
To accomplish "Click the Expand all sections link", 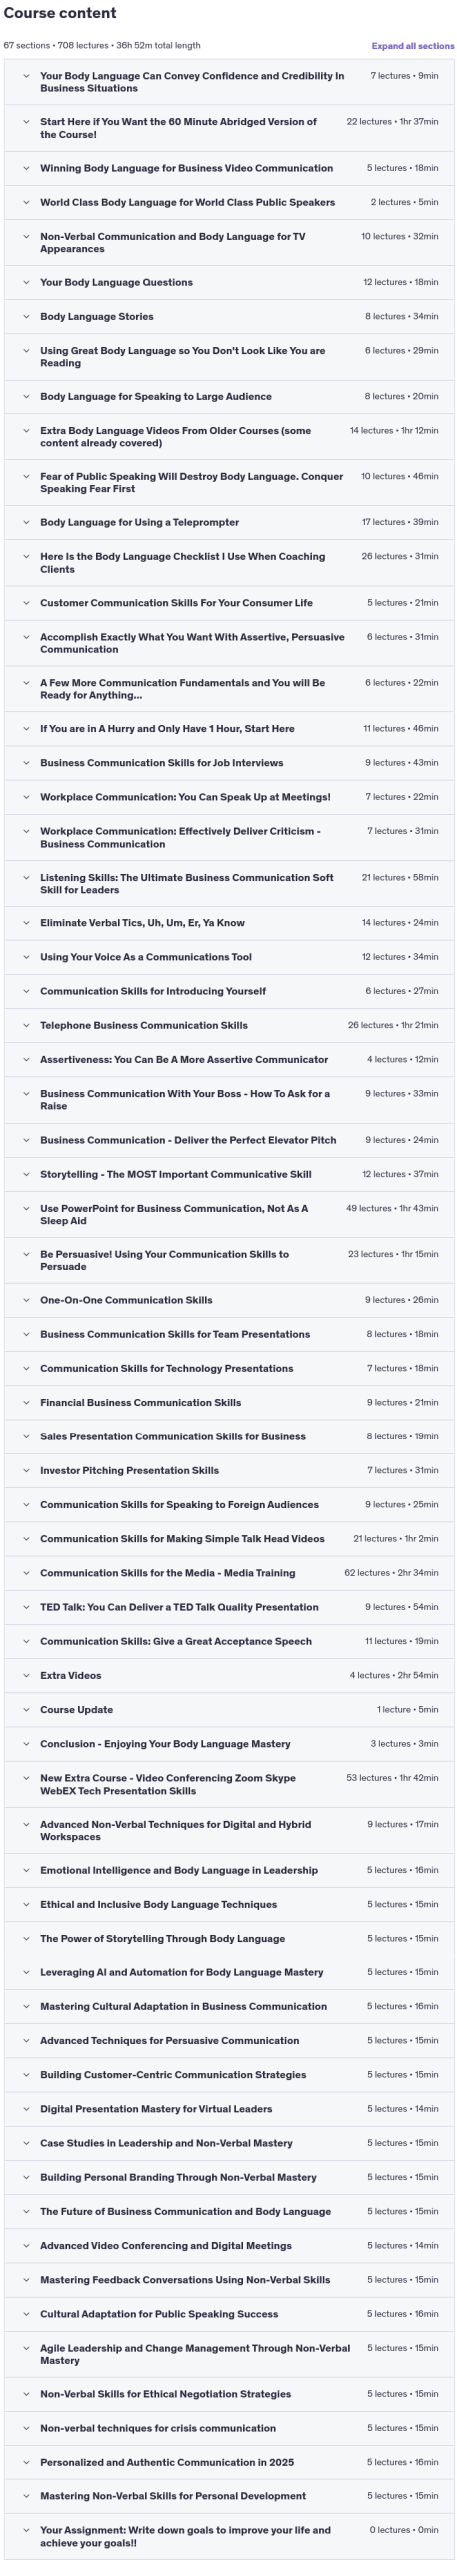I will (412, 46).
